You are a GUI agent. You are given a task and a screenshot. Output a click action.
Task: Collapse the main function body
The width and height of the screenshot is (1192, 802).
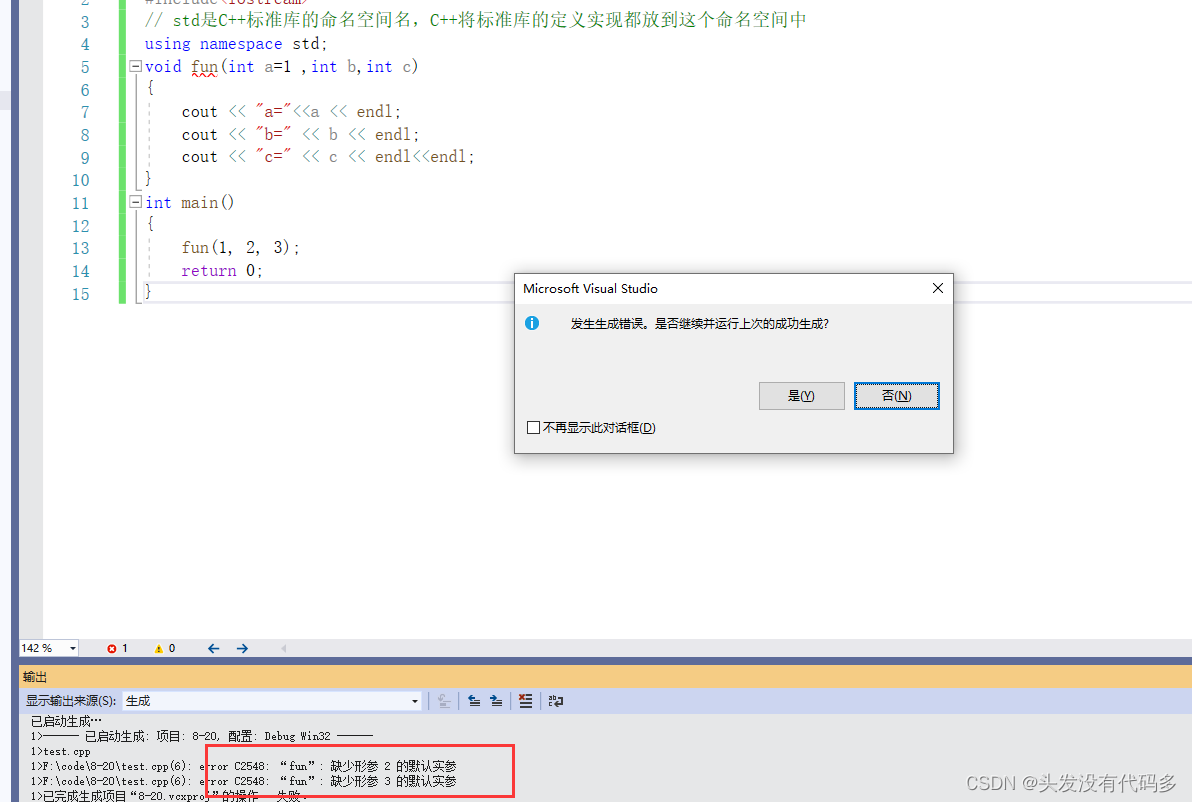point(133,202)
